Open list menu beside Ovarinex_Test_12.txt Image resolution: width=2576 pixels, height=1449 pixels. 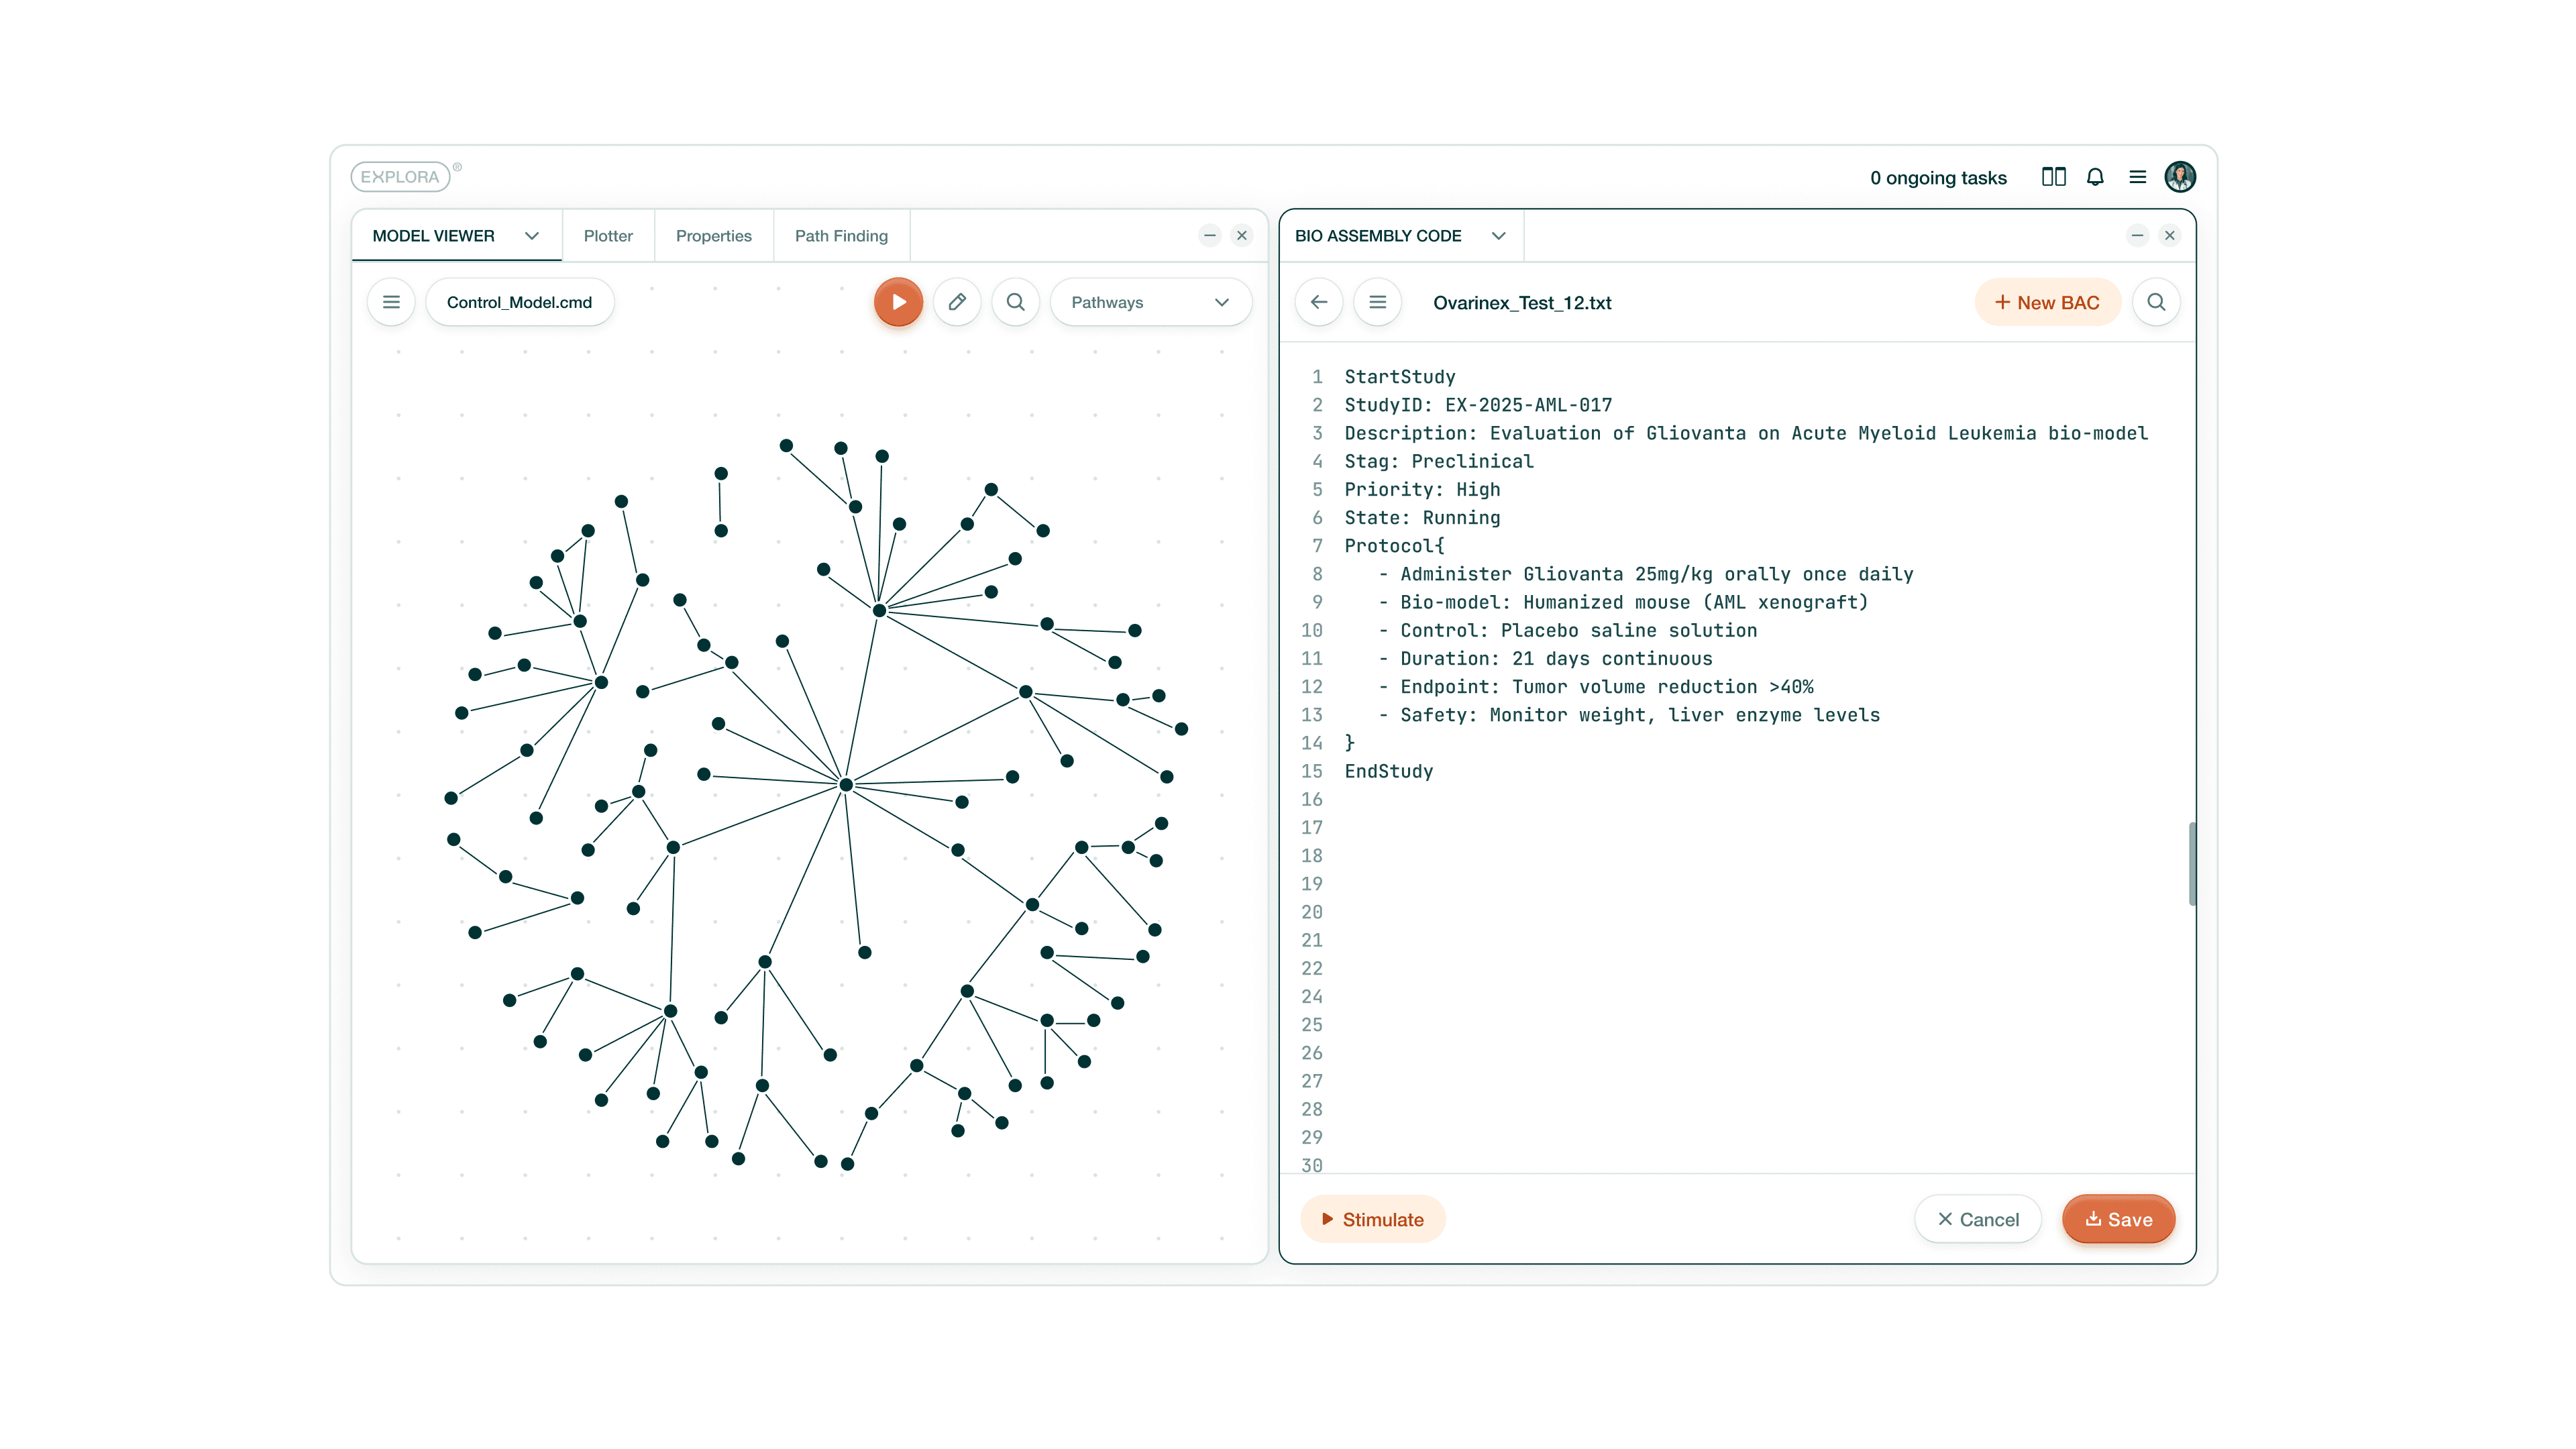click(1377, 302)
